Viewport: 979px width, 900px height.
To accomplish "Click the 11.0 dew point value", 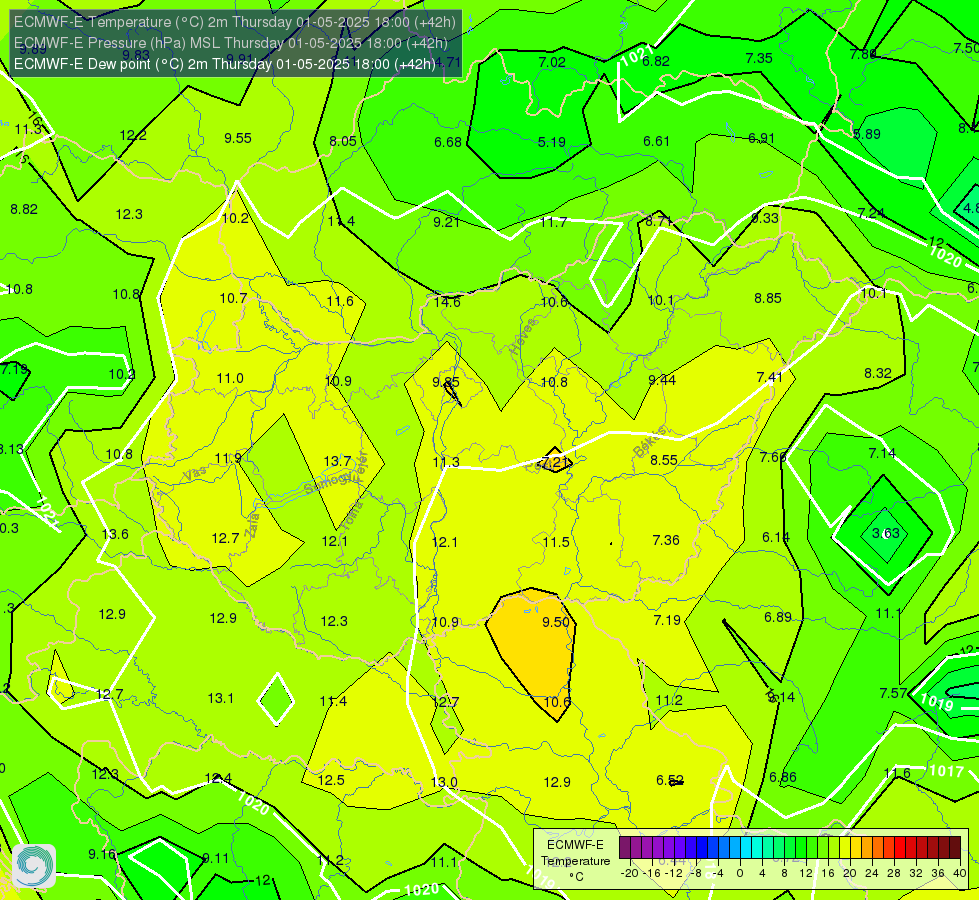I will (x=230, y=378).
